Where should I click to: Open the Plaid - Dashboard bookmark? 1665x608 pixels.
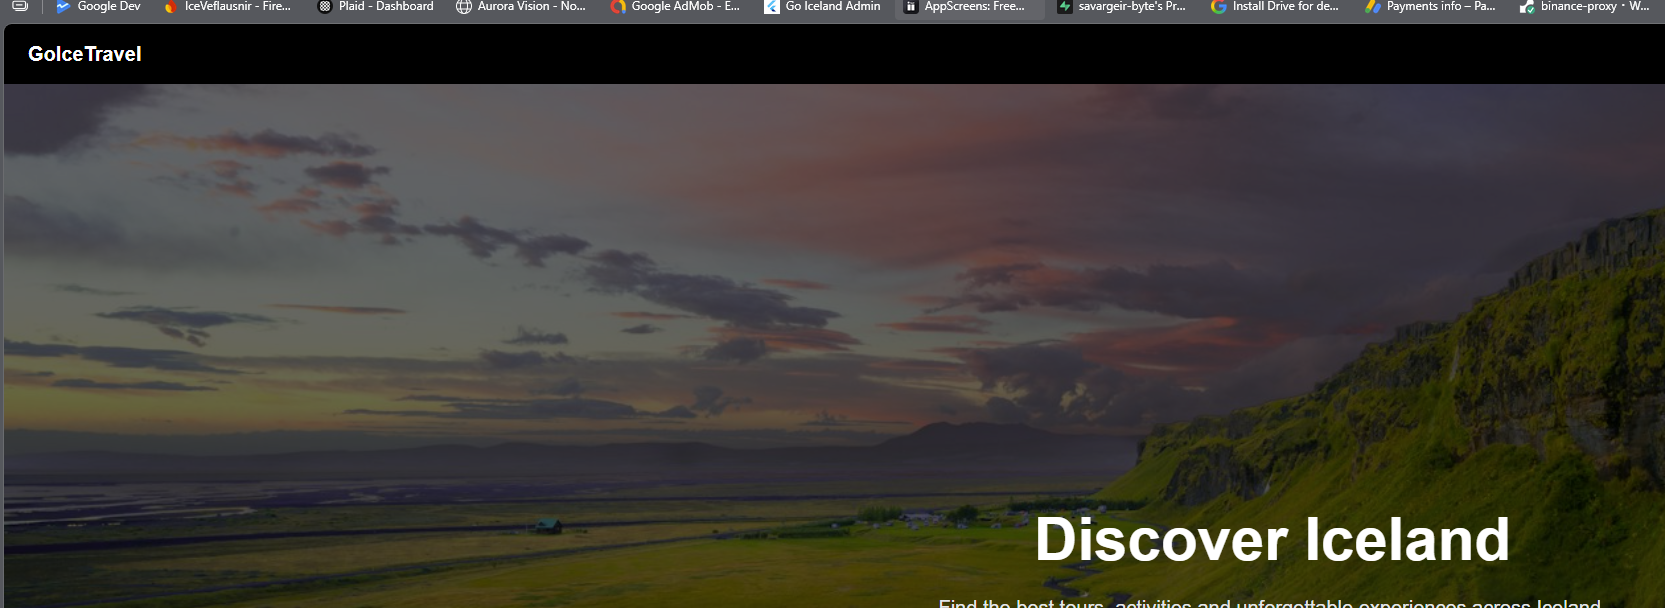tap(386, 7)
